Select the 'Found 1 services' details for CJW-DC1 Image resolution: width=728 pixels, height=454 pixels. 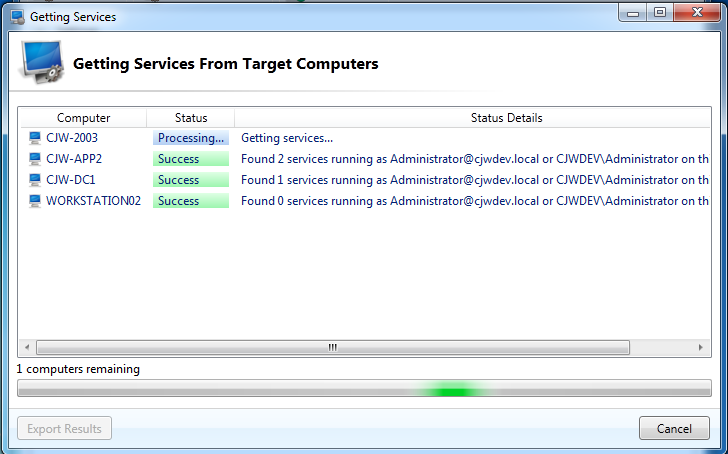[x=470, y=180]
